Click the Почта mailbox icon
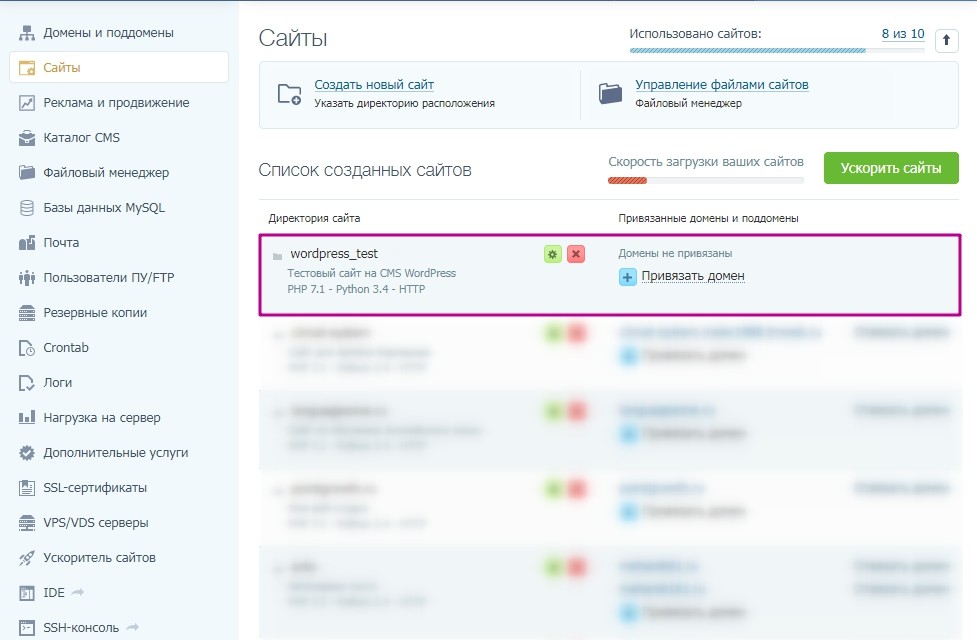Viewport: 977px width, 640px height. 27,242
